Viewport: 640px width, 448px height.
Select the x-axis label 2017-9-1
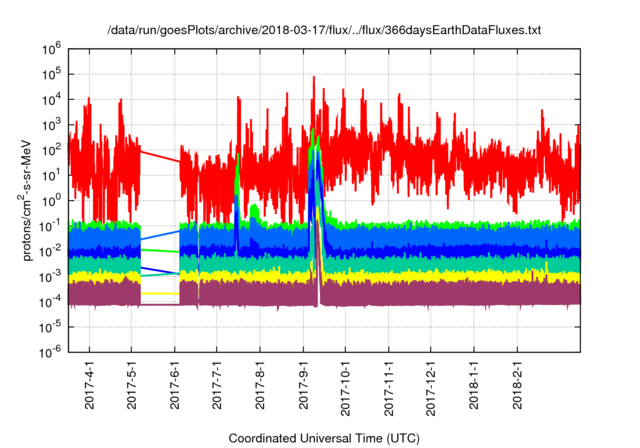pyautogui.click(x=303, y=388)
